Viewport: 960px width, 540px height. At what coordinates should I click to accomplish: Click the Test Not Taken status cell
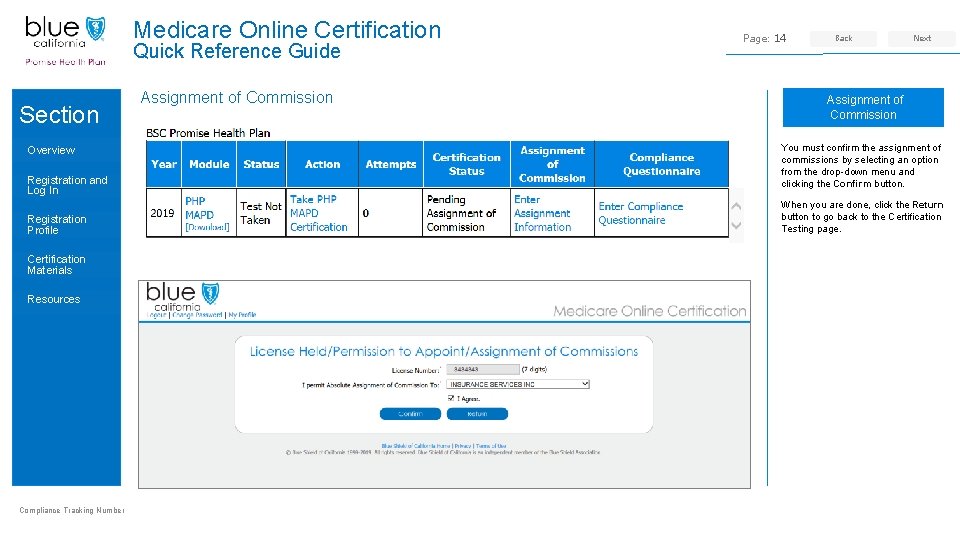(261, 212)
